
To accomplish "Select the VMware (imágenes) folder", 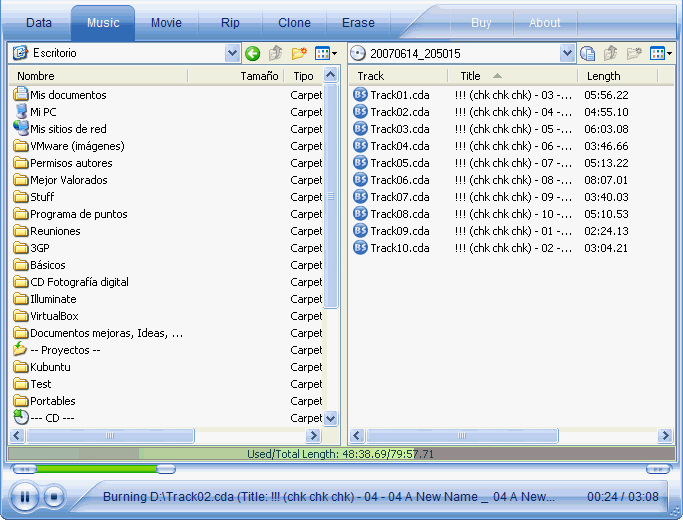I will pyautogui.click(x=68, y=146).
